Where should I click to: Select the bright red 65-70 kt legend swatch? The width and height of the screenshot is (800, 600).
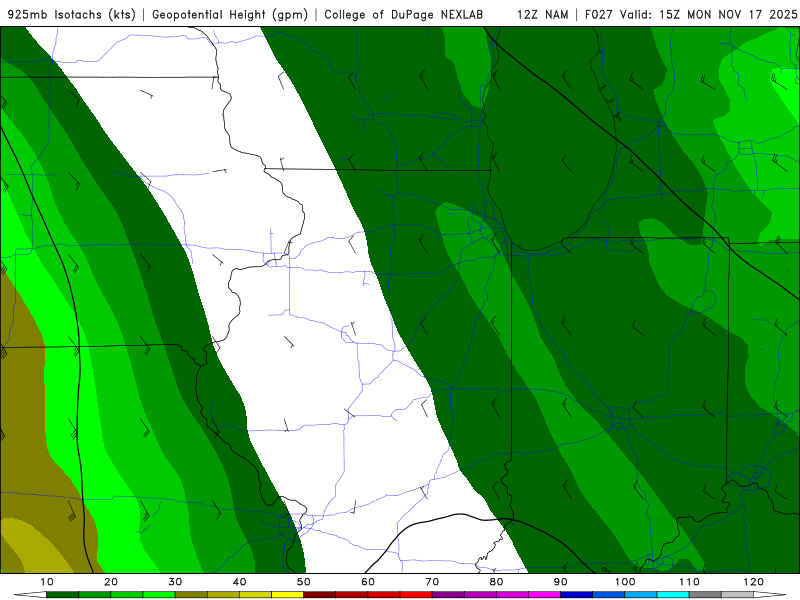(416, 595)
